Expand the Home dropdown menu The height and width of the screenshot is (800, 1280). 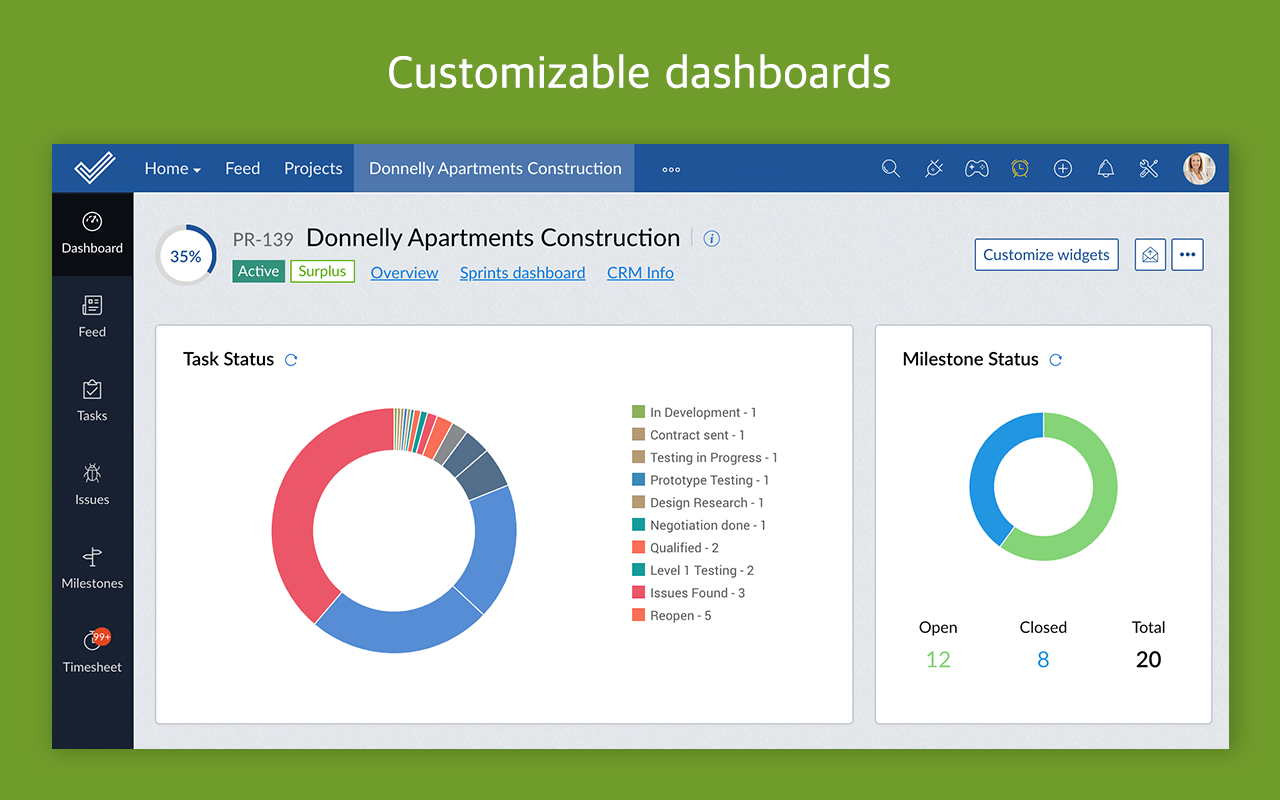(x=172, y=169)
